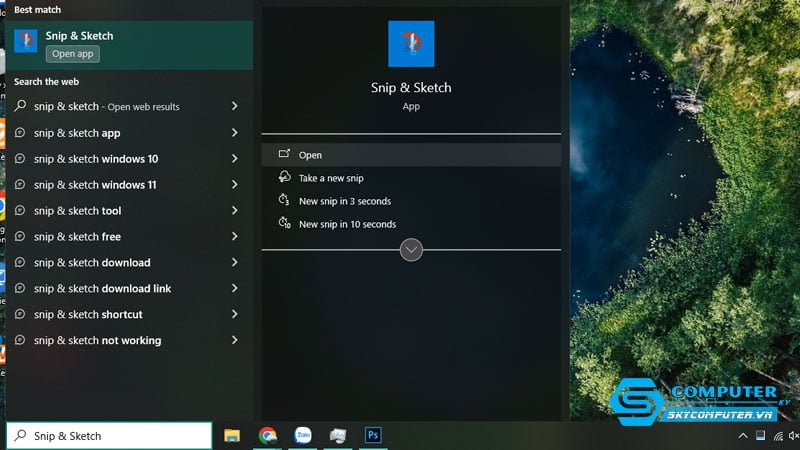Click the Best match heading

pyautogui.click(x=37, y=10)
